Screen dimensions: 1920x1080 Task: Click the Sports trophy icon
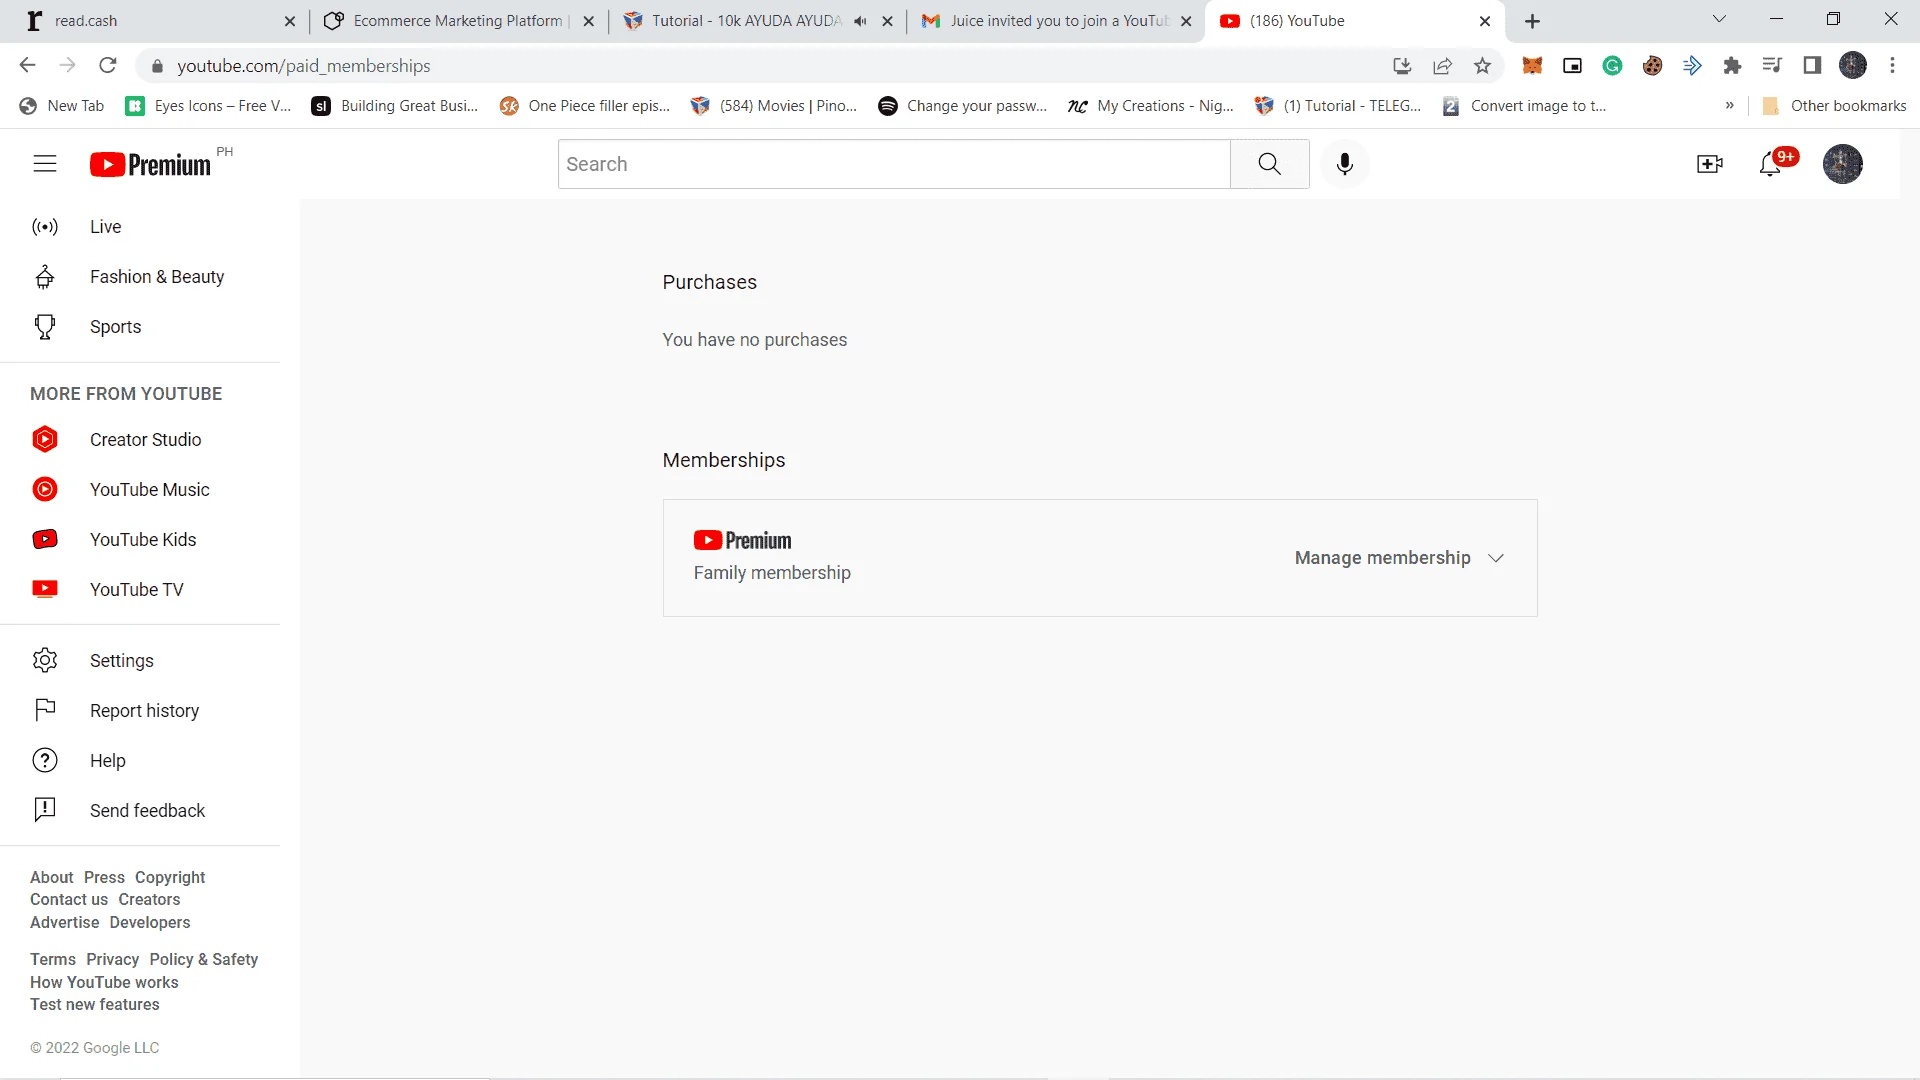click(45, 327)
